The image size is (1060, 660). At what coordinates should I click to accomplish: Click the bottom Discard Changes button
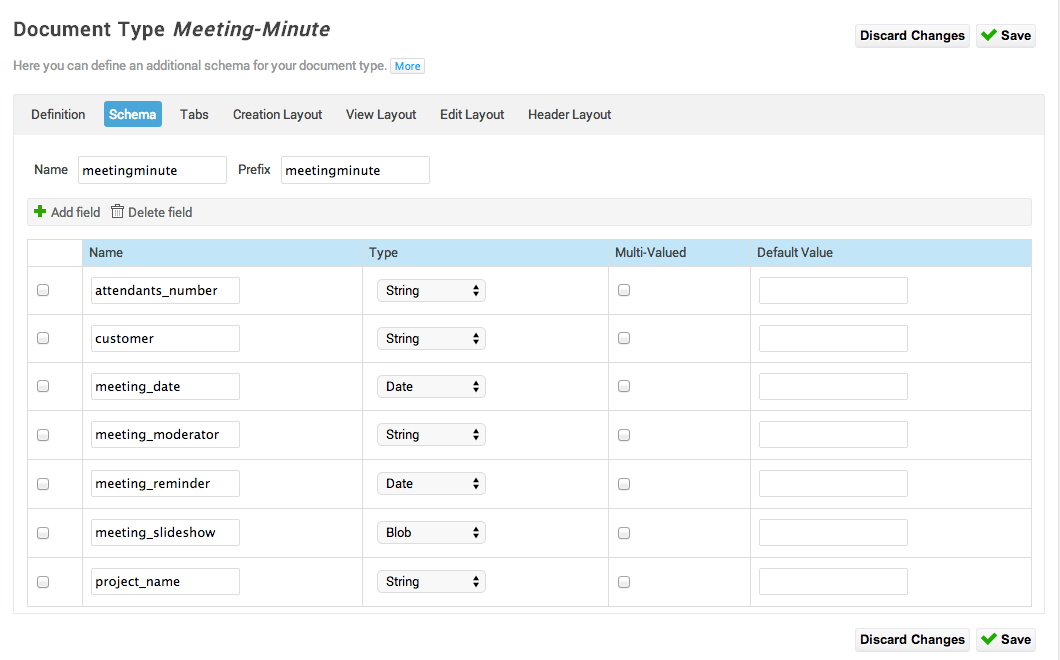tap(912, 640)
